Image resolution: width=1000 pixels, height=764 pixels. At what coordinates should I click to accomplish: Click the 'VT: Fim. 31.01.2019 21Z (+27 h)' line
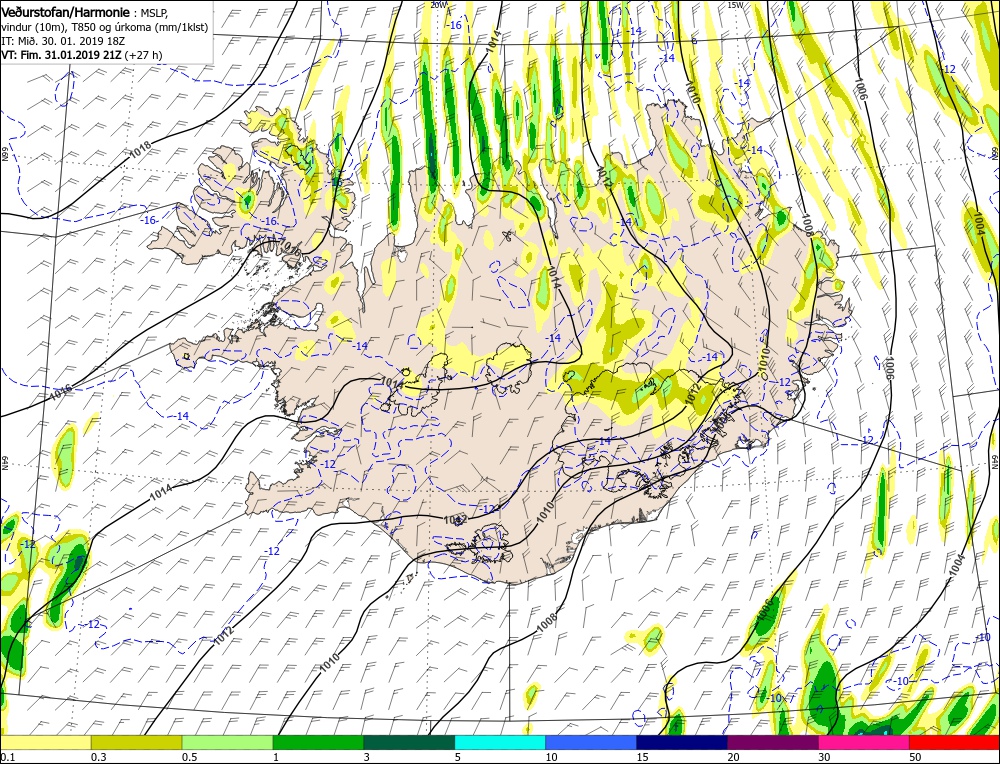tap(82, 55)
